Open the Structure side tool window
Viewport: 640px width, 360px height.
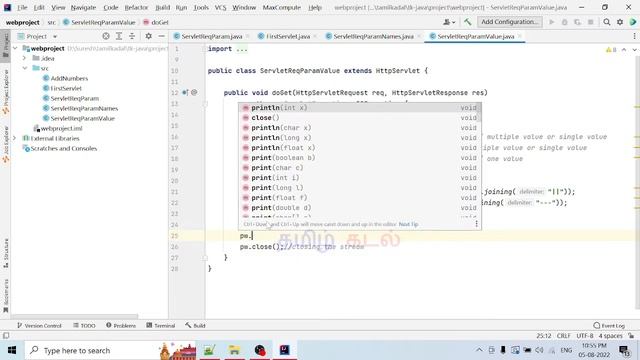point(6,253)
